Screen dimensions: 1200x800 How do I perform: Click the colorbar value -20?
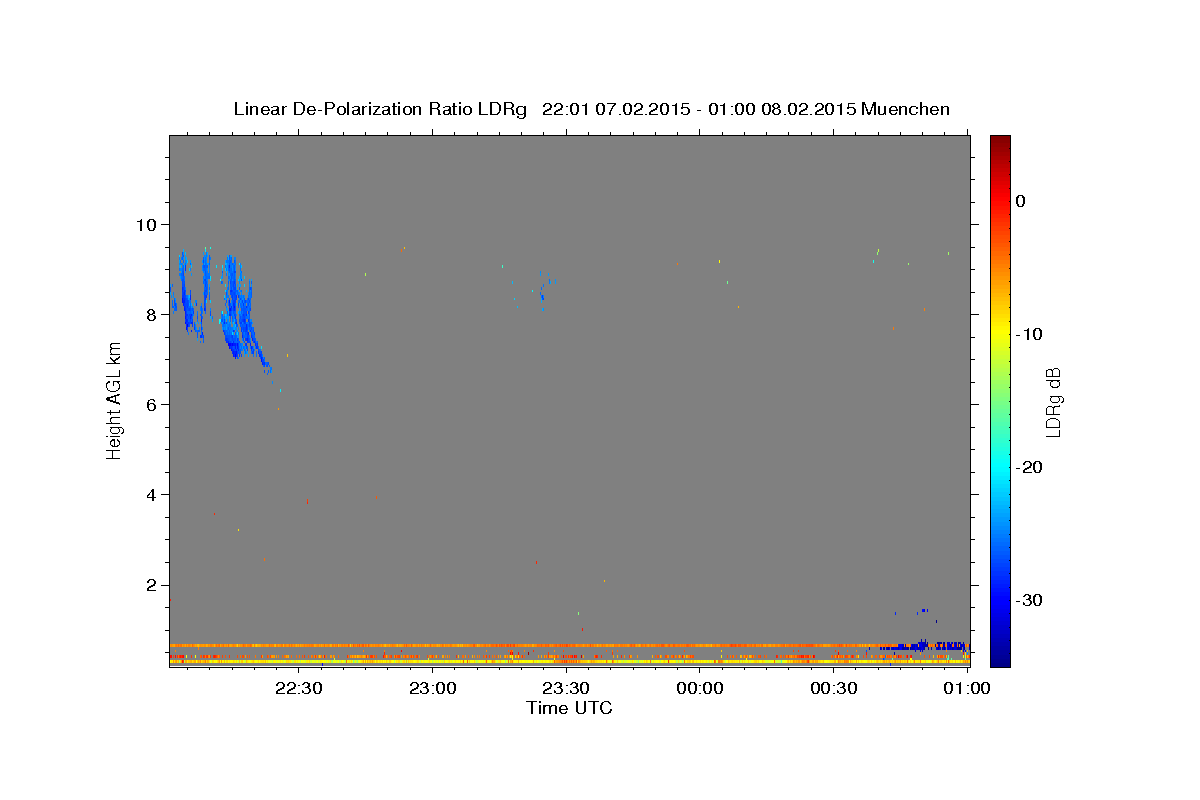point(1030,467)
